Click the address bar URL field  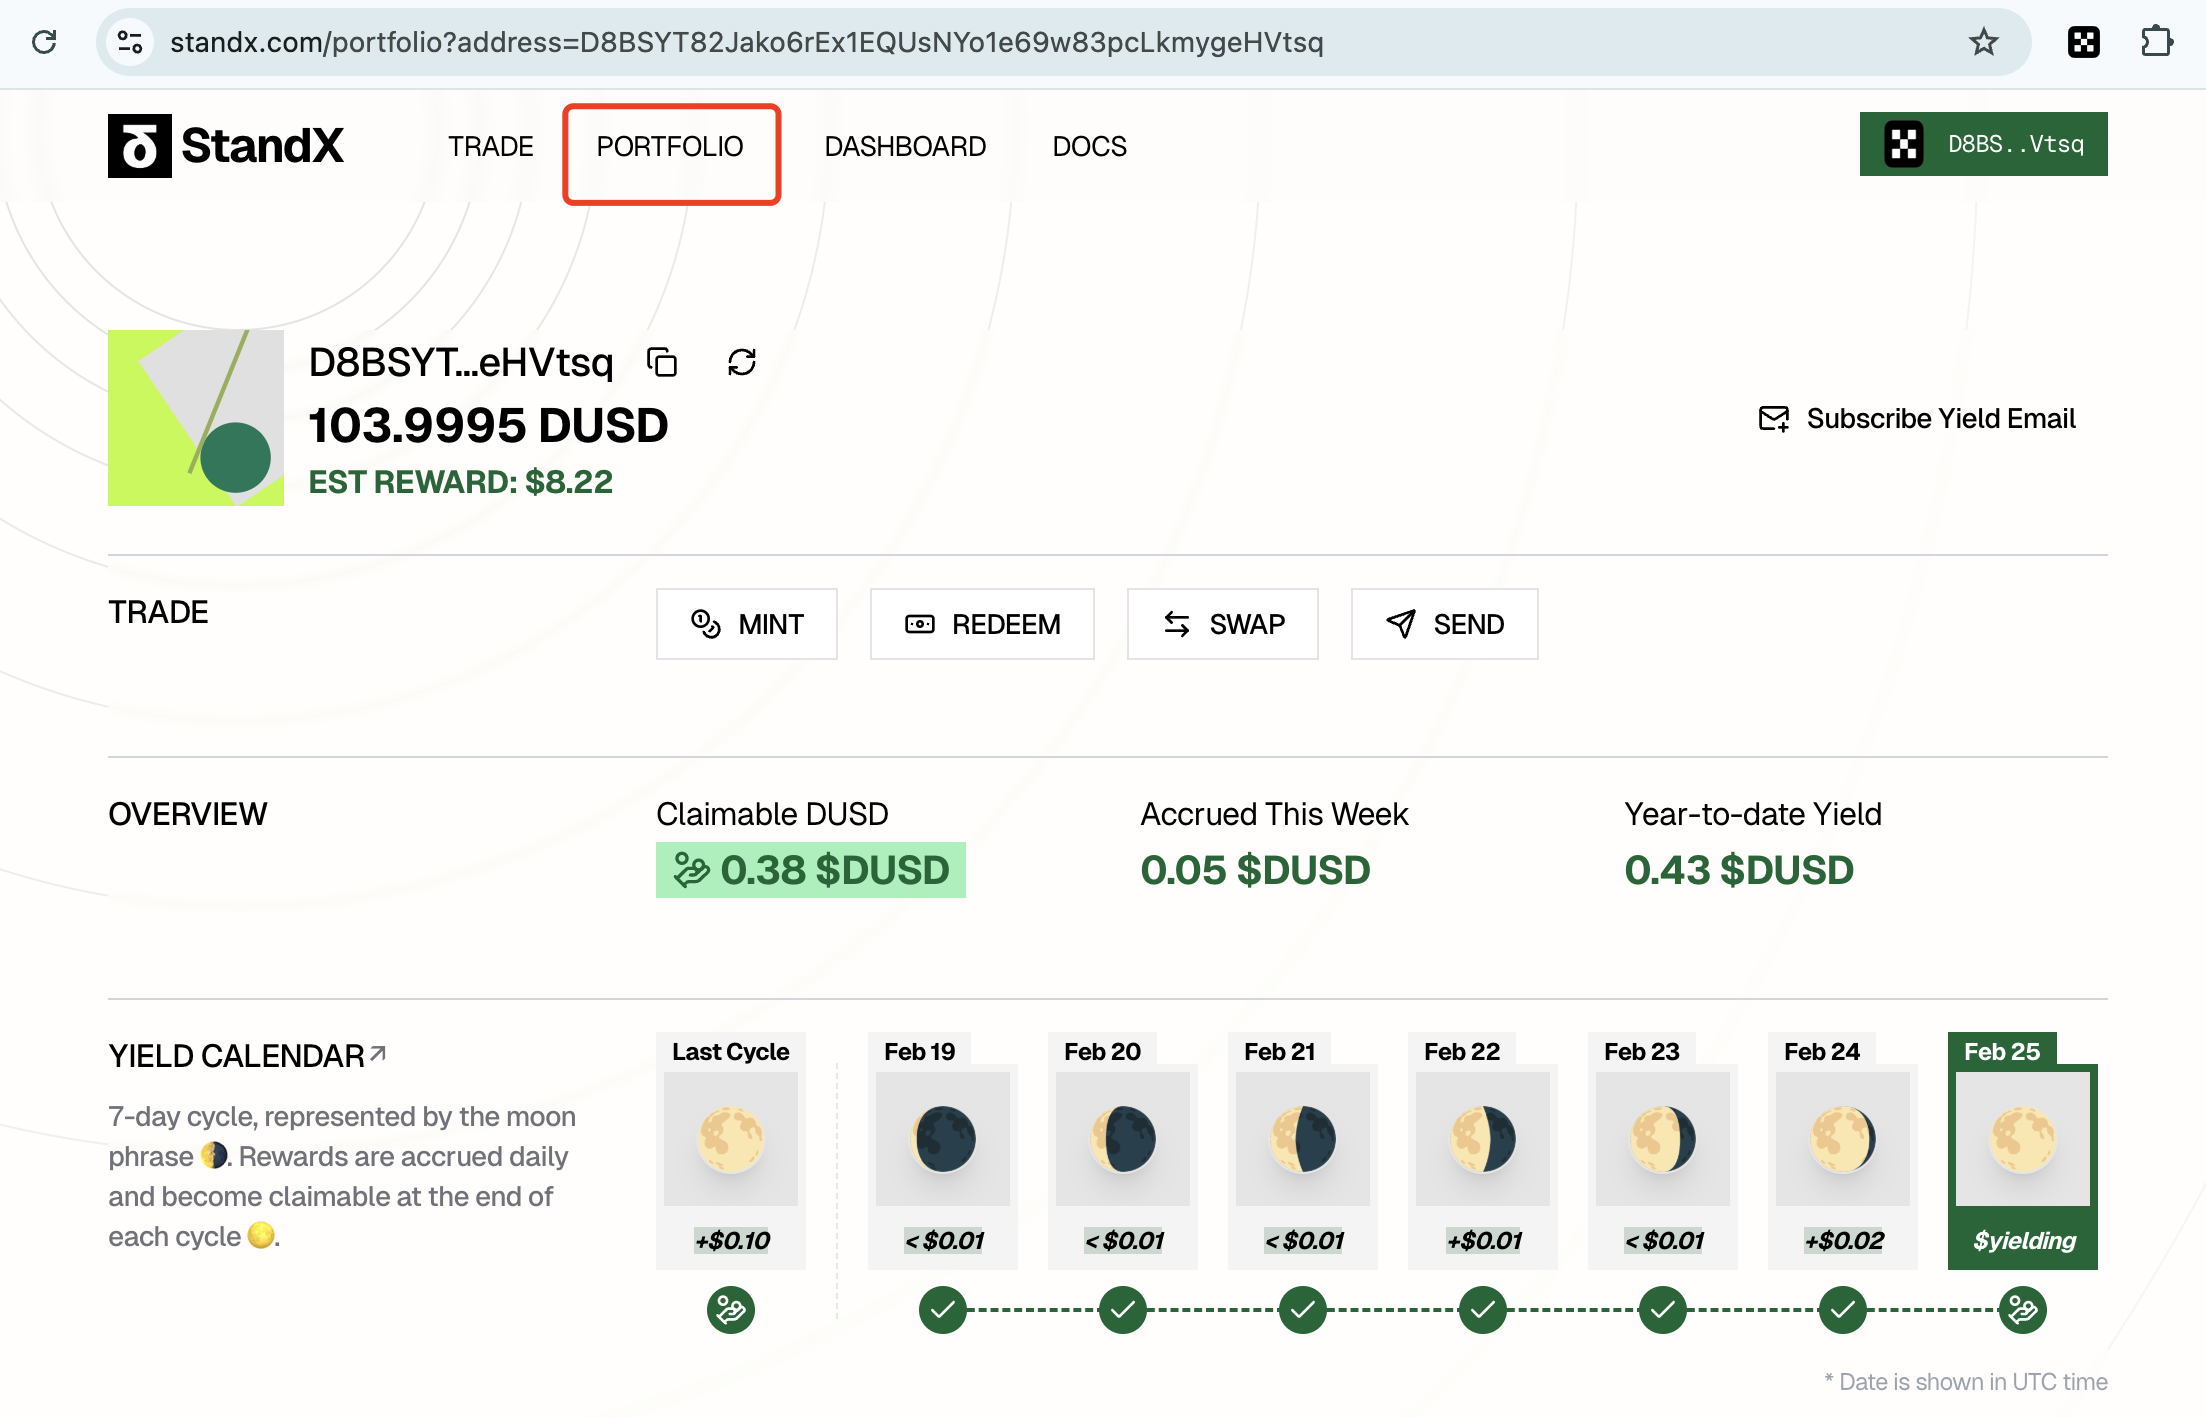pos(1064,42)
